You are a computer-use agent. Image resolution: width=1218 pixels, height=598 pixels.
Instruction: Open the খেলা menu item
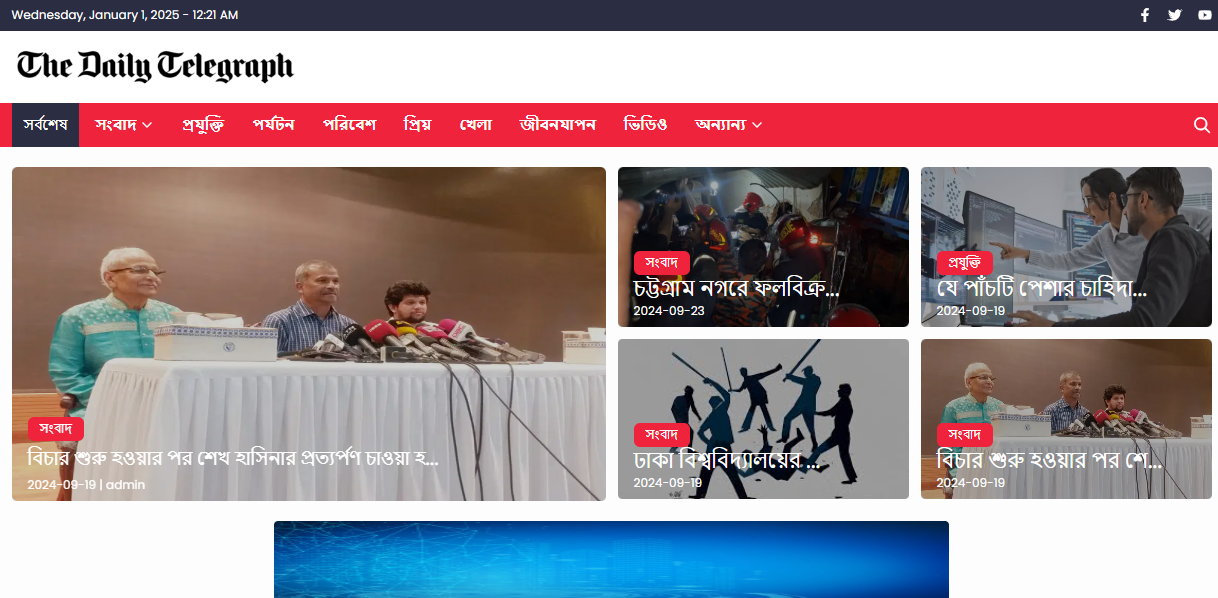(476, 125)
